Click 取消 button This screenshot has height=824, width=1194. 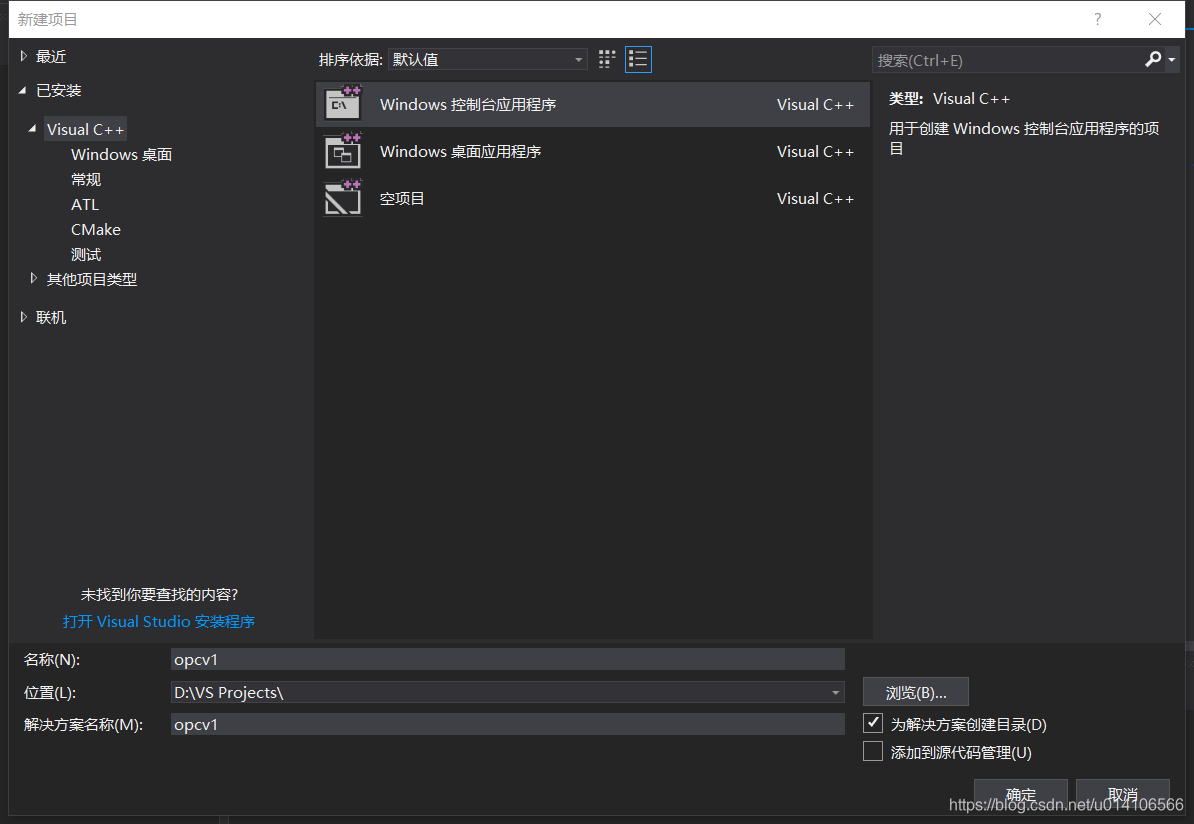pyautogui.click(x=1123, y=794)
